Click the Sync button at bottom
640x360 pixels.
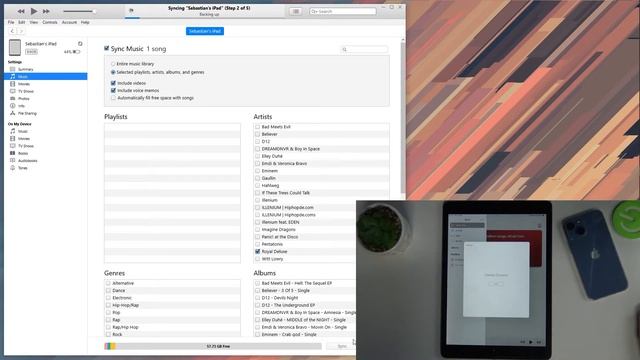tap(342, 346)
